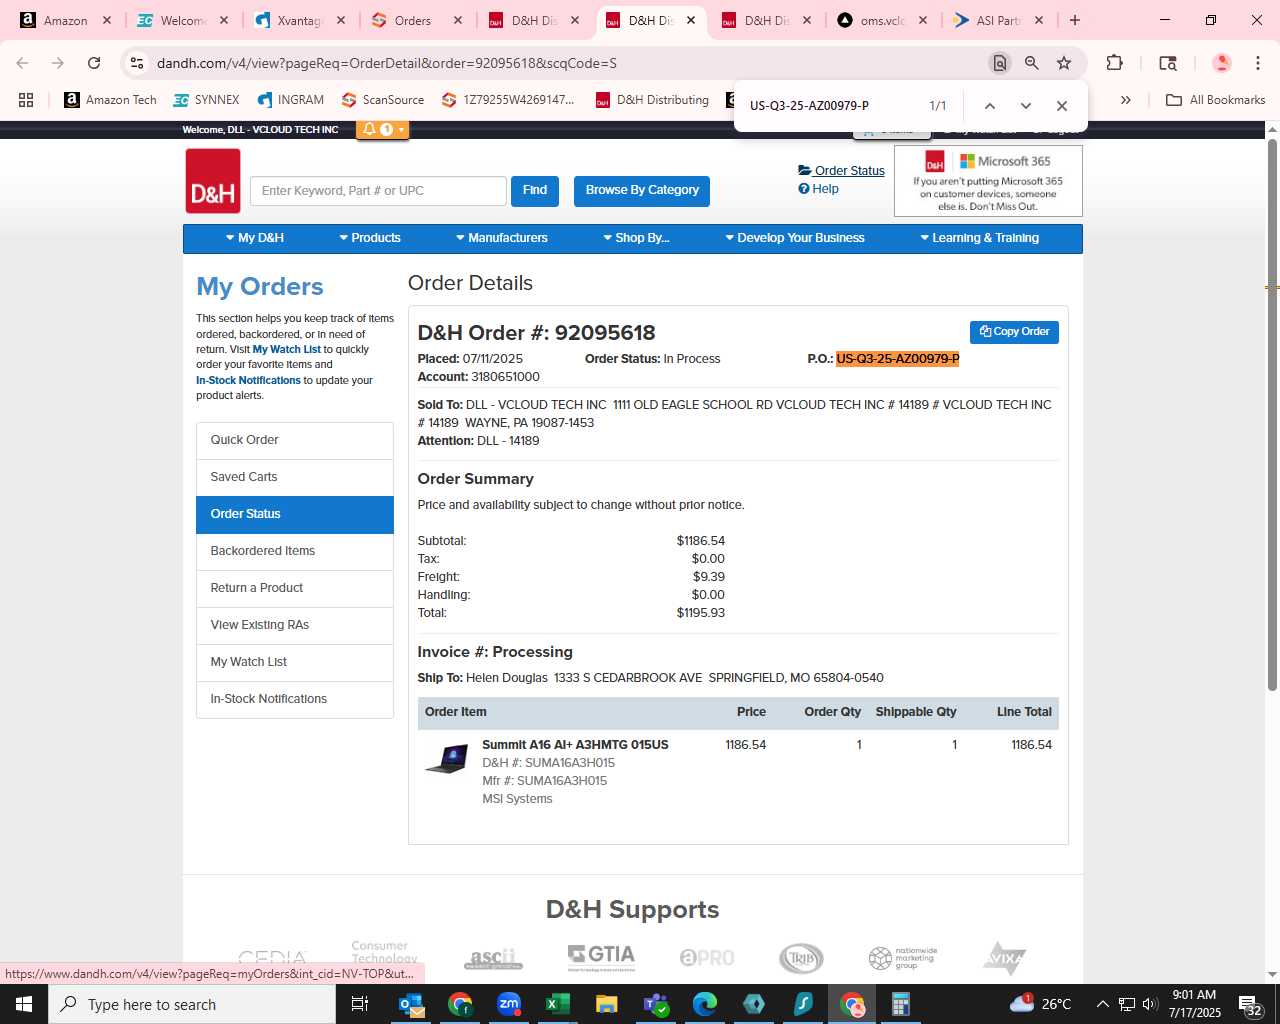This screenshot has height=1024, width=1280.
Task: Open Chrome profile avatar
Action: pos(1221,63)
